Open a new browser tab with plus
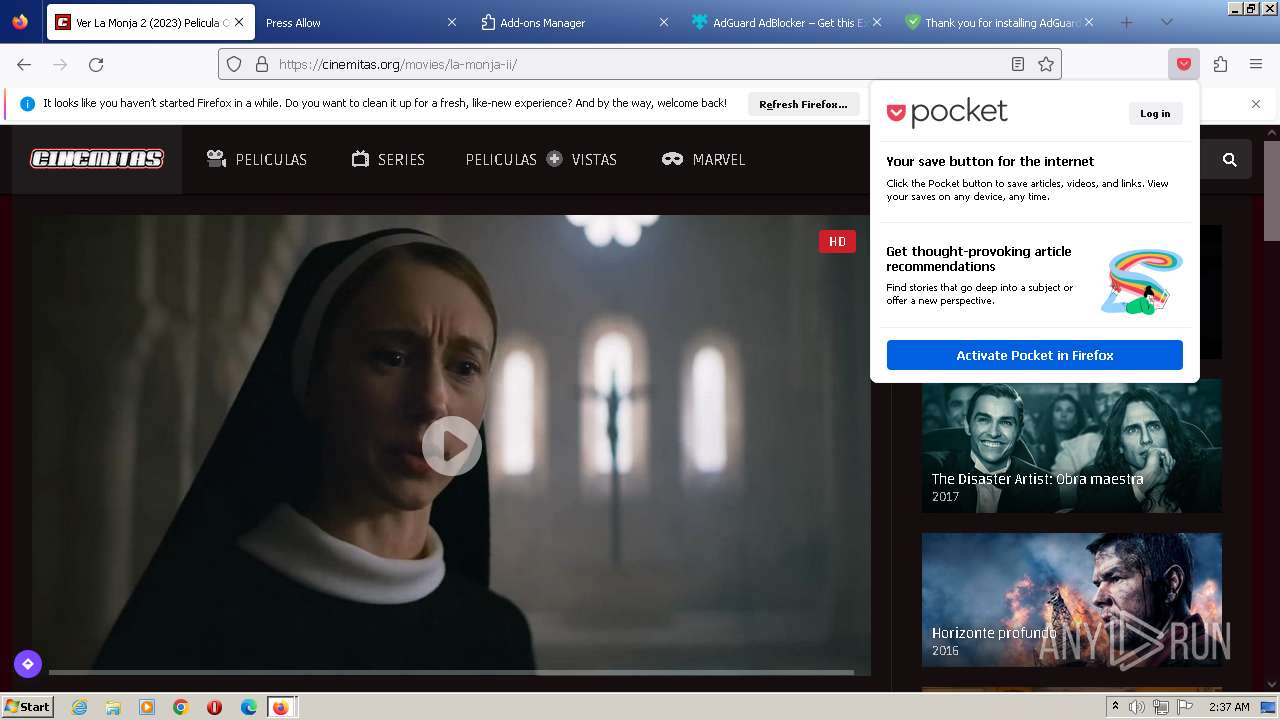Image resolution: width=1280 pixels, height=720 pixels. pos(1126,22)
